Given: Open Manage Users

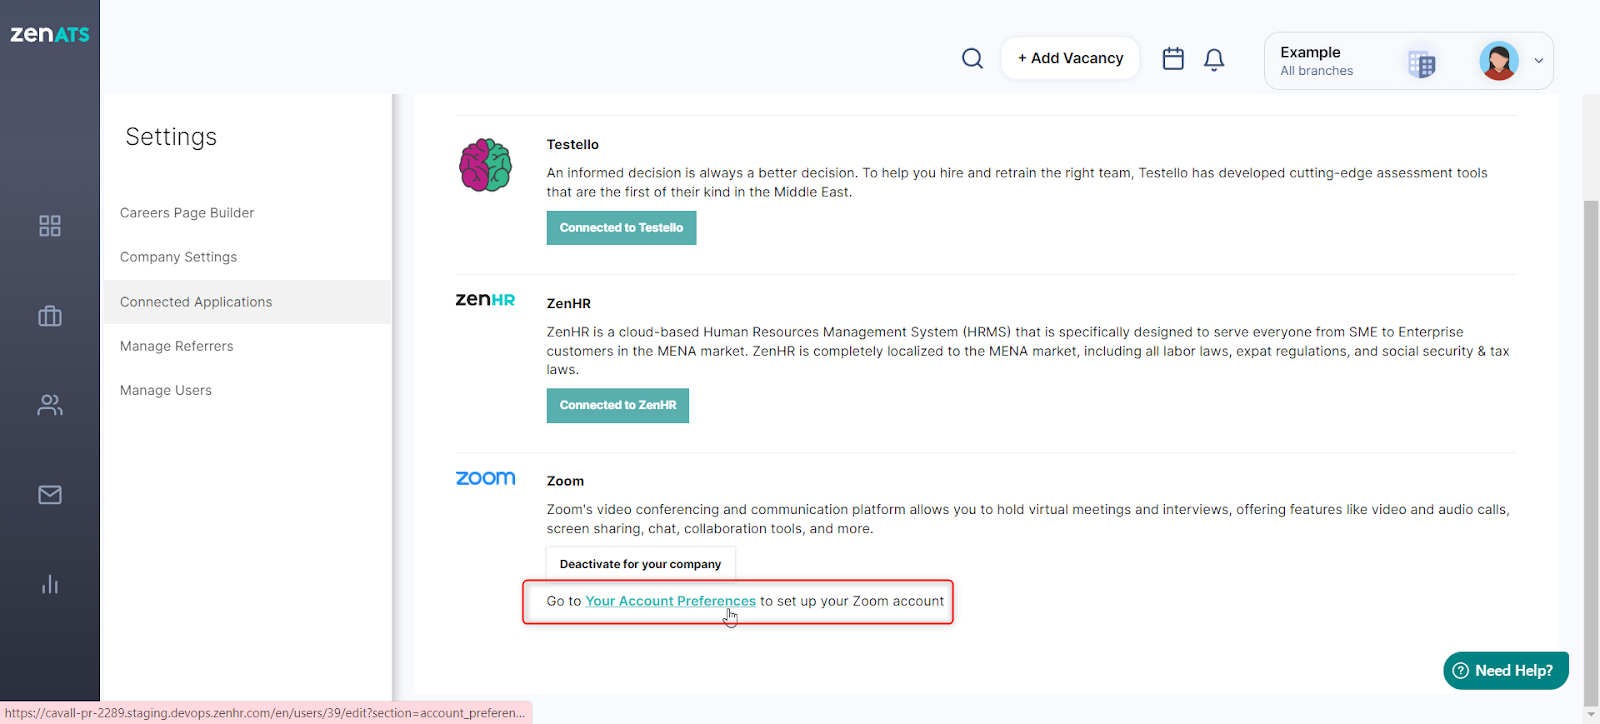Looking at the screenshot, I should pos(166,390).
